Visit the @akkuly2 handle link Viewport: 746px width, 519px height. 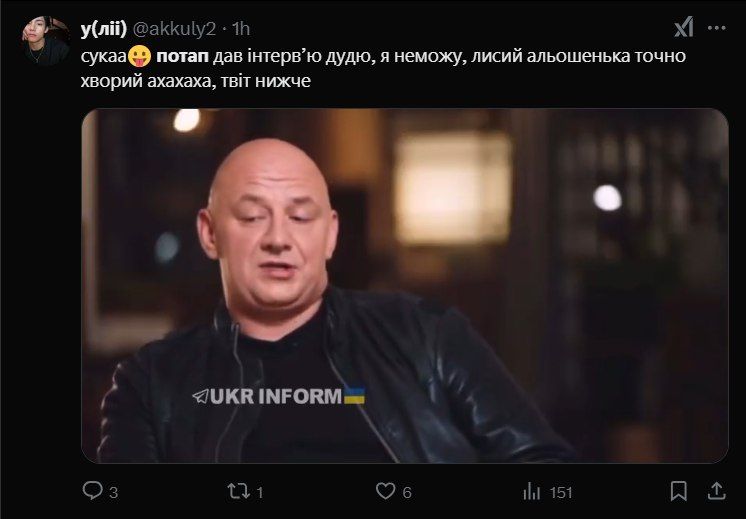click(x=174, y=29)
